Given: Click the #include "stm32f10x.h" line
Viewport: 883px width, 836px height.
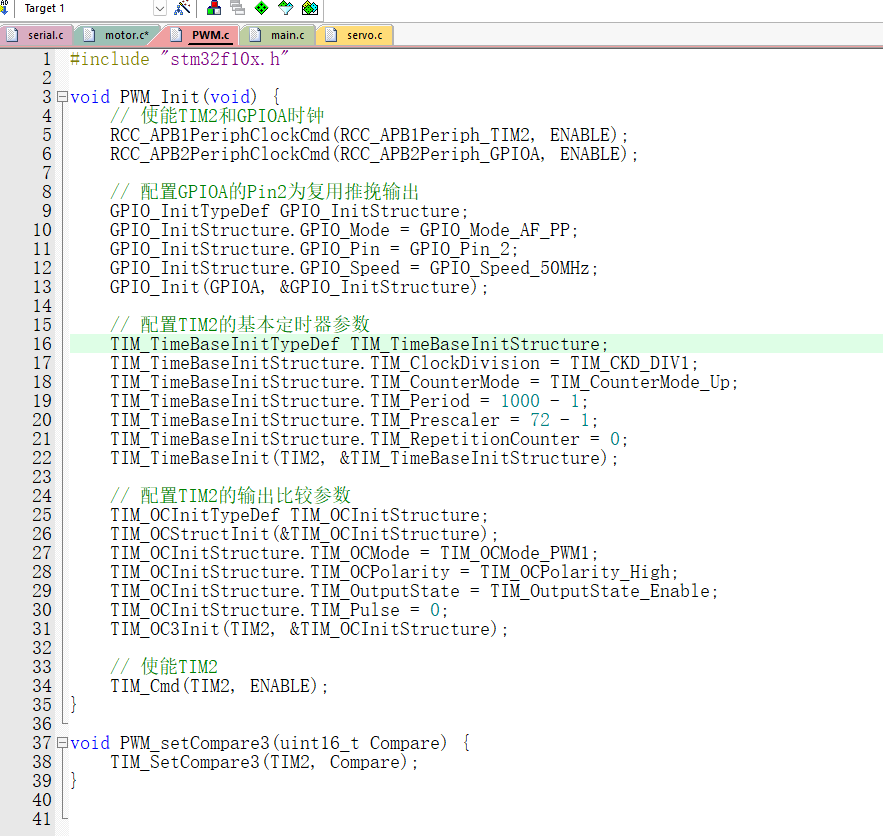Looking at the screenshot, I should coord(179,59).
